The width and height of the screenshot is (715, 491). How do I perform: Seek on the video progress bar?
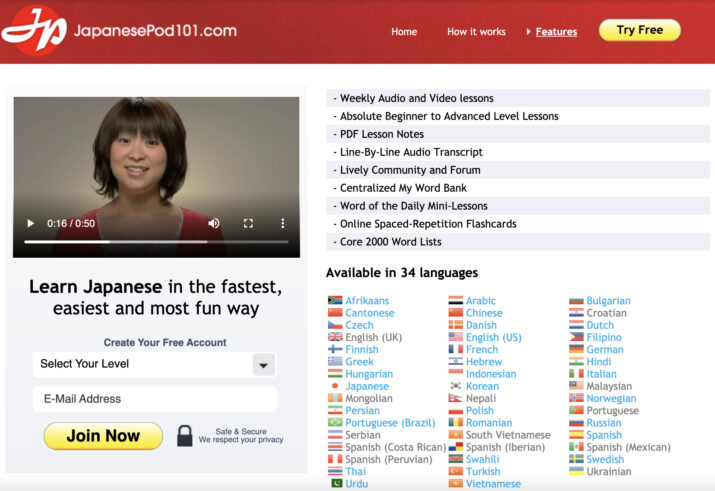156,242
